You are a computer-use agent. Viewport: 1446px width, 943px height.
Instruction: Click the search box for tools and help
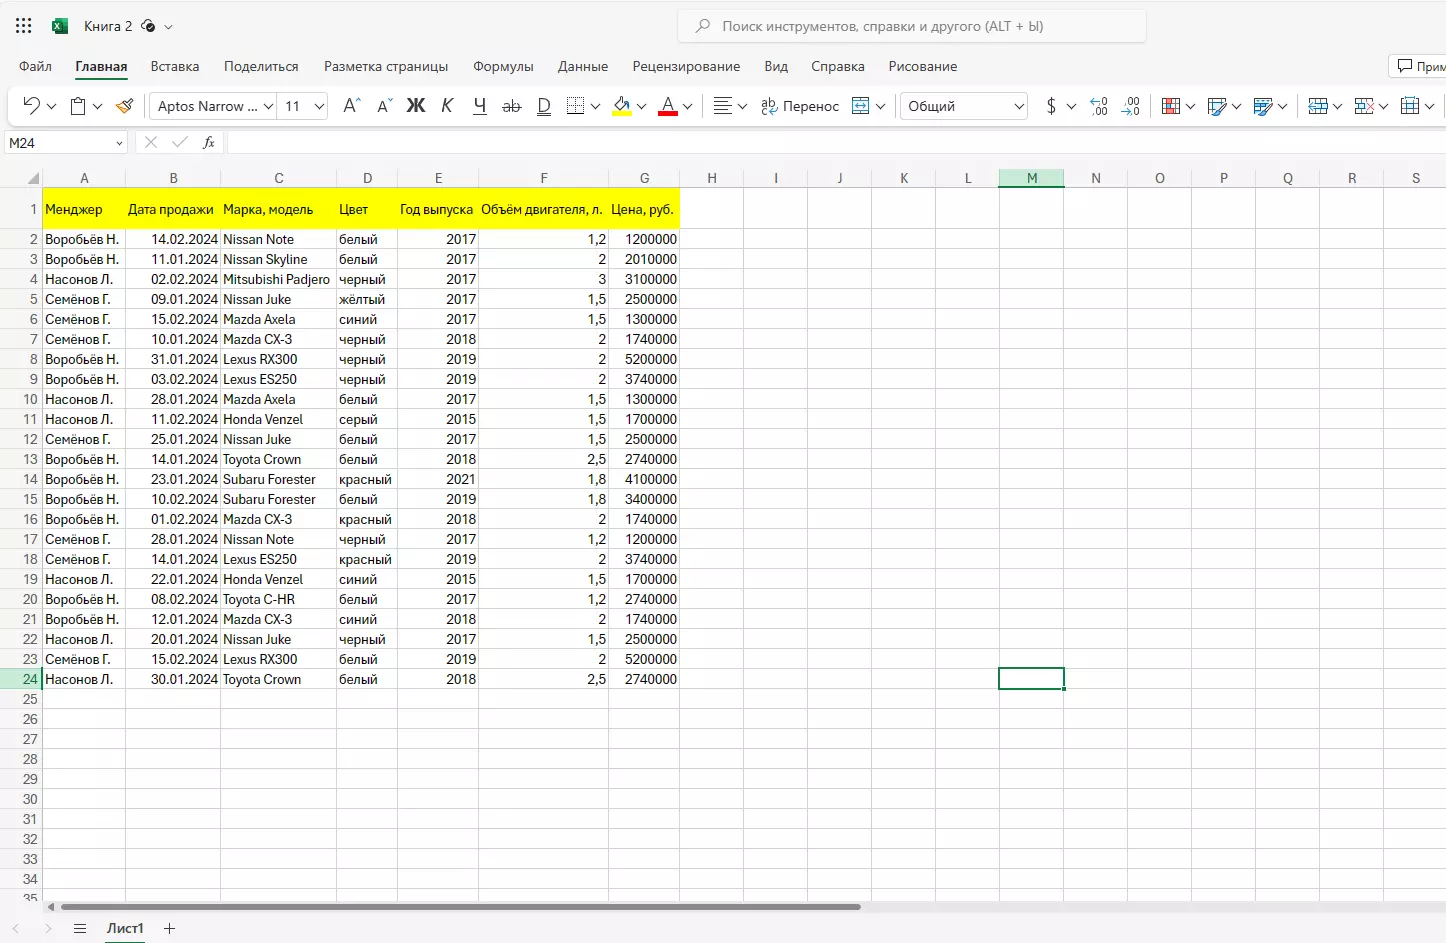(x=911, y=26)
